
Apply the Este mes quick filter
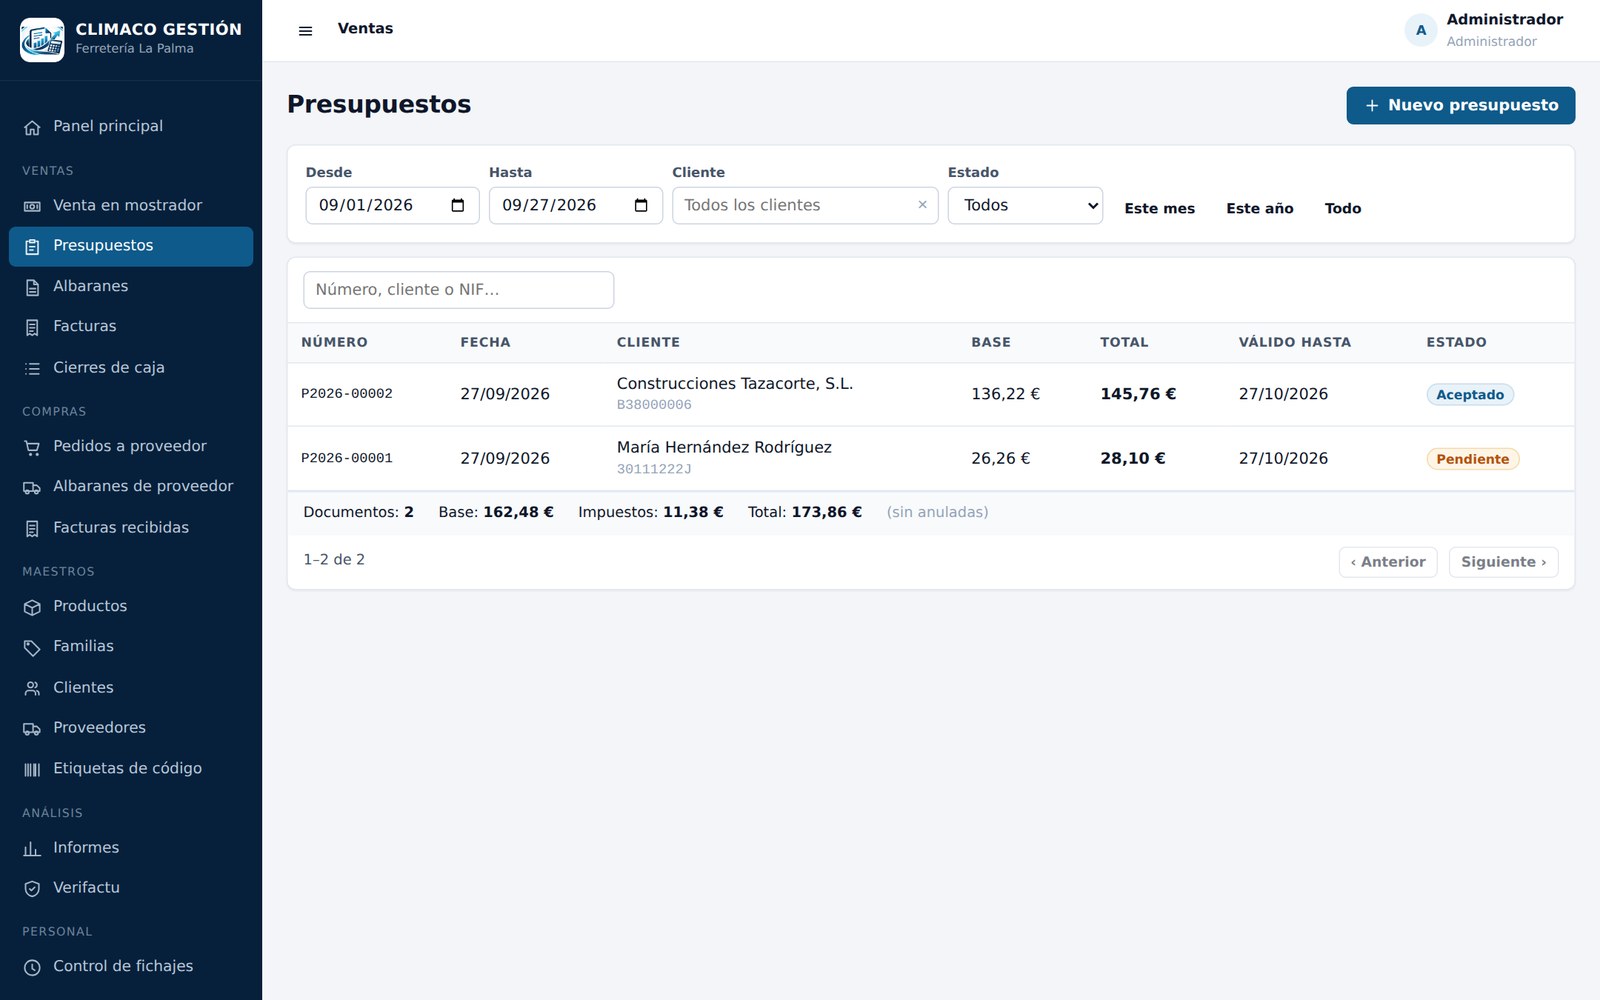pos(1159,209)
